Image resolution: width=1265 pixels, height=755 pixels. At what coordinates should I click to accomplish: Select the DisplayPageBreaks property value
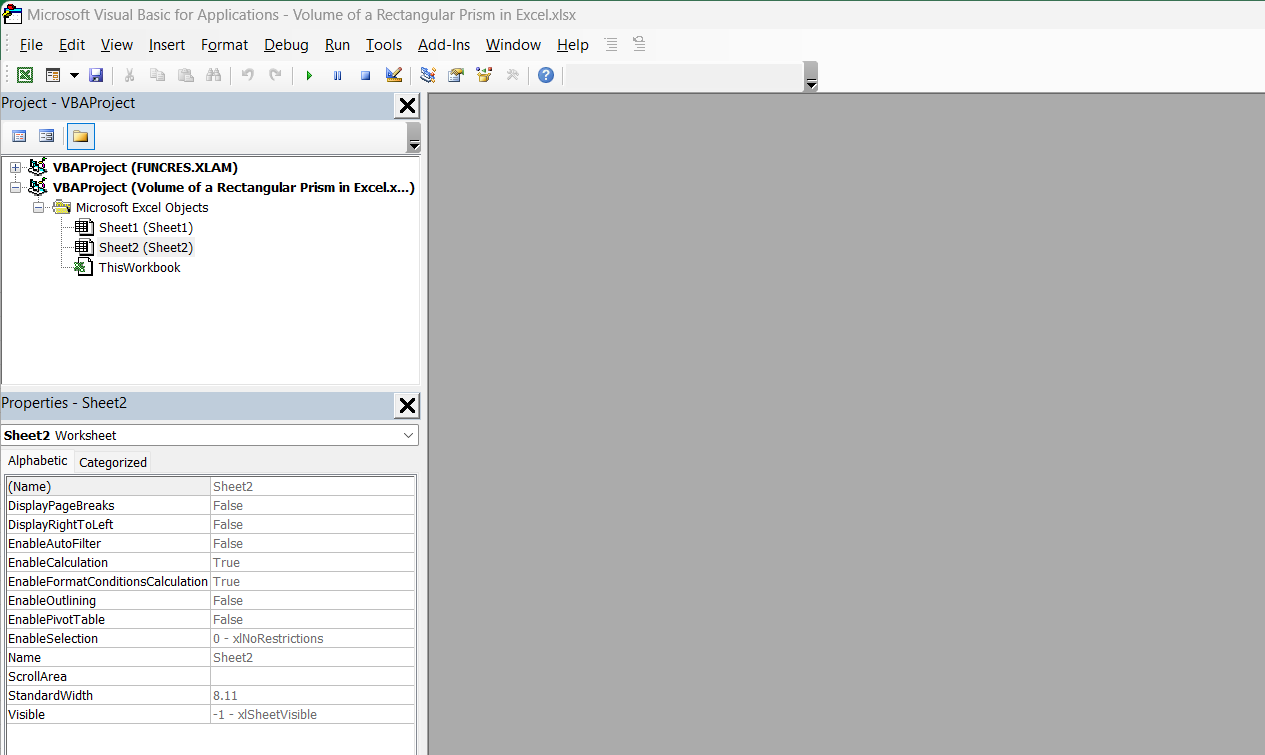pos(312,505)
